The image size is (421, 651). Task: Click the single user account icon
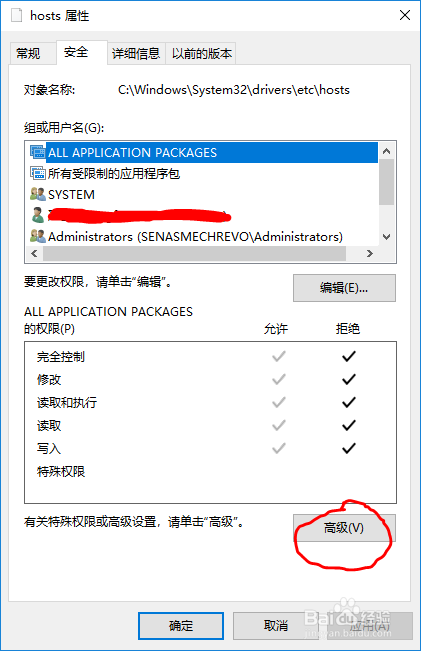click(x=38, y=215)
